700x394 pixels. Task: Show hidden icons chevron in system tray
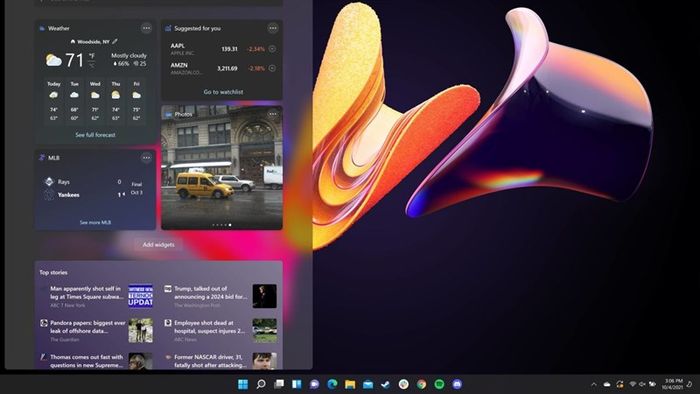click(594, 384)
